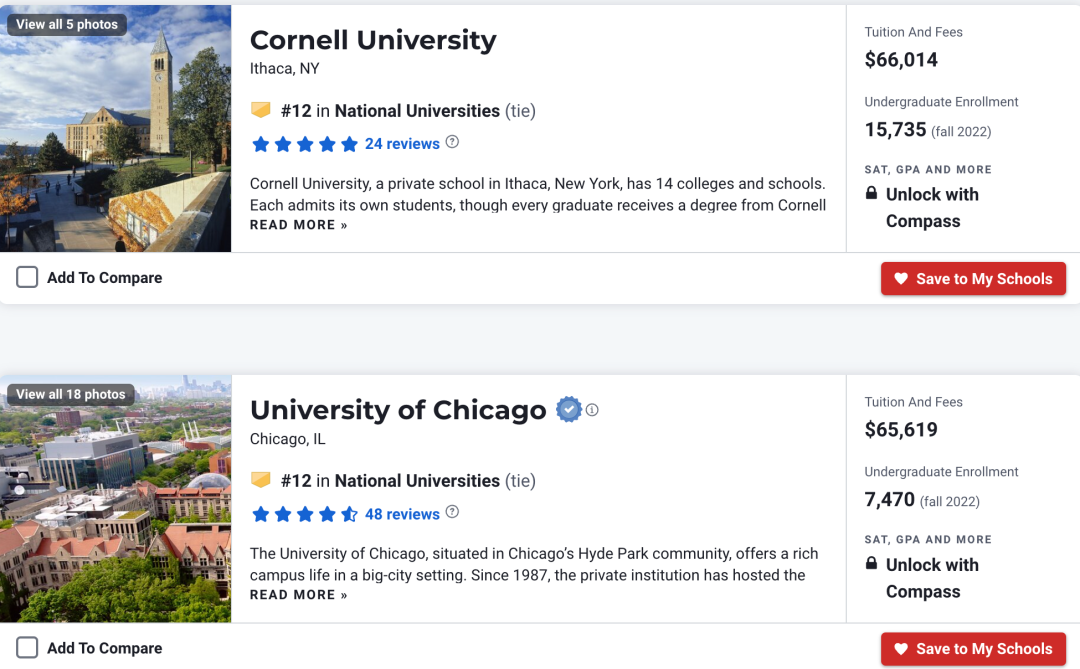Click the lock icon in Chicago's Compass section
The image size is (1080, 669).
(871, 563)
